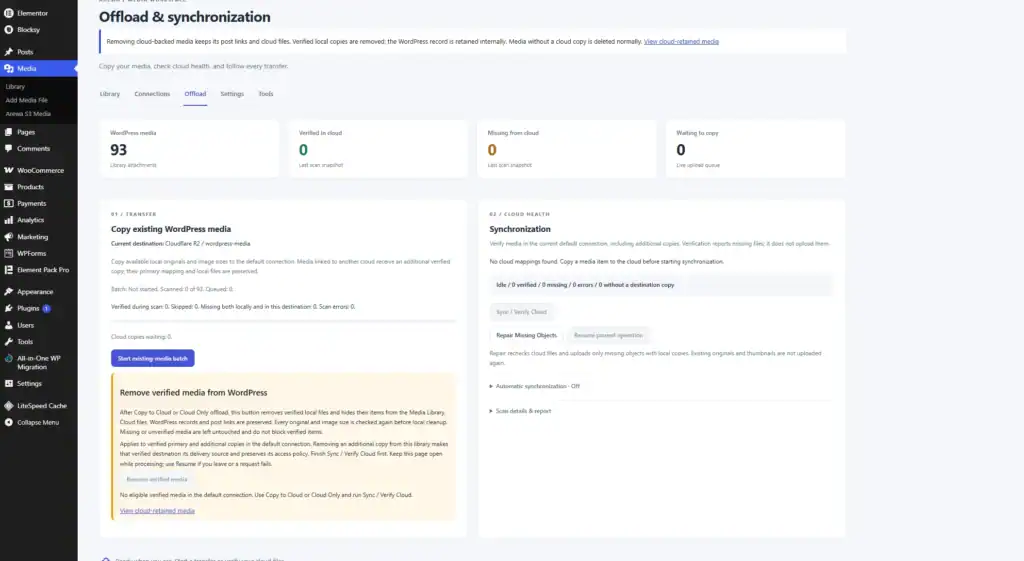This screenshot has height=561, width=1024.
Task: Open Analytics via the bar chart icon
Action: point(8,220)
